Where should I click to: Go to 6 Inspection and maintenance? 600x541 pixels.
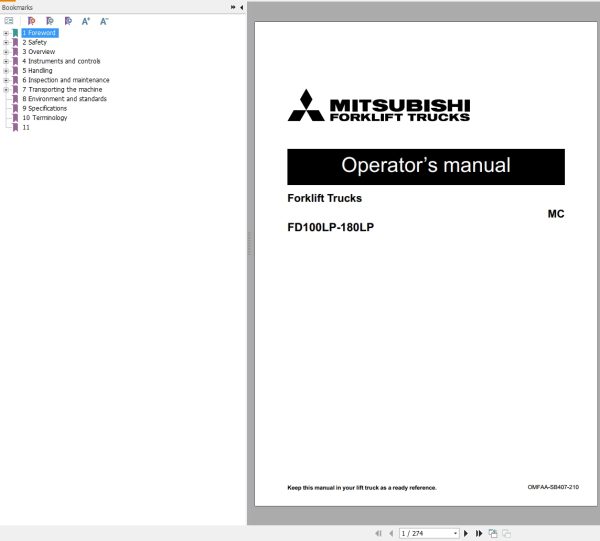pos(66,80)
